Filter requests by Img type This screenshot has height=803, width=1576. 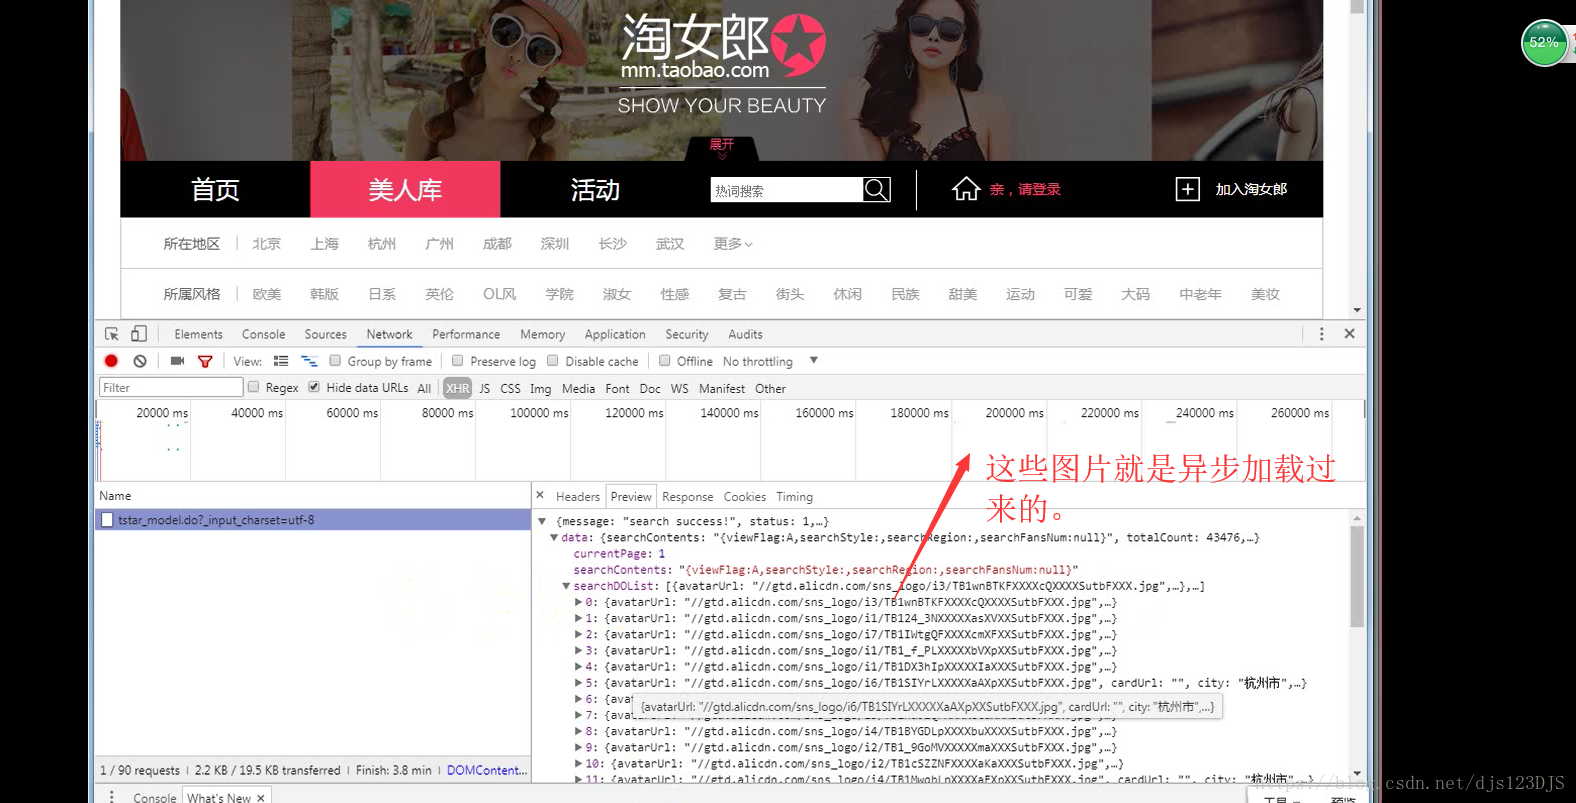click(x=540, y=388)
